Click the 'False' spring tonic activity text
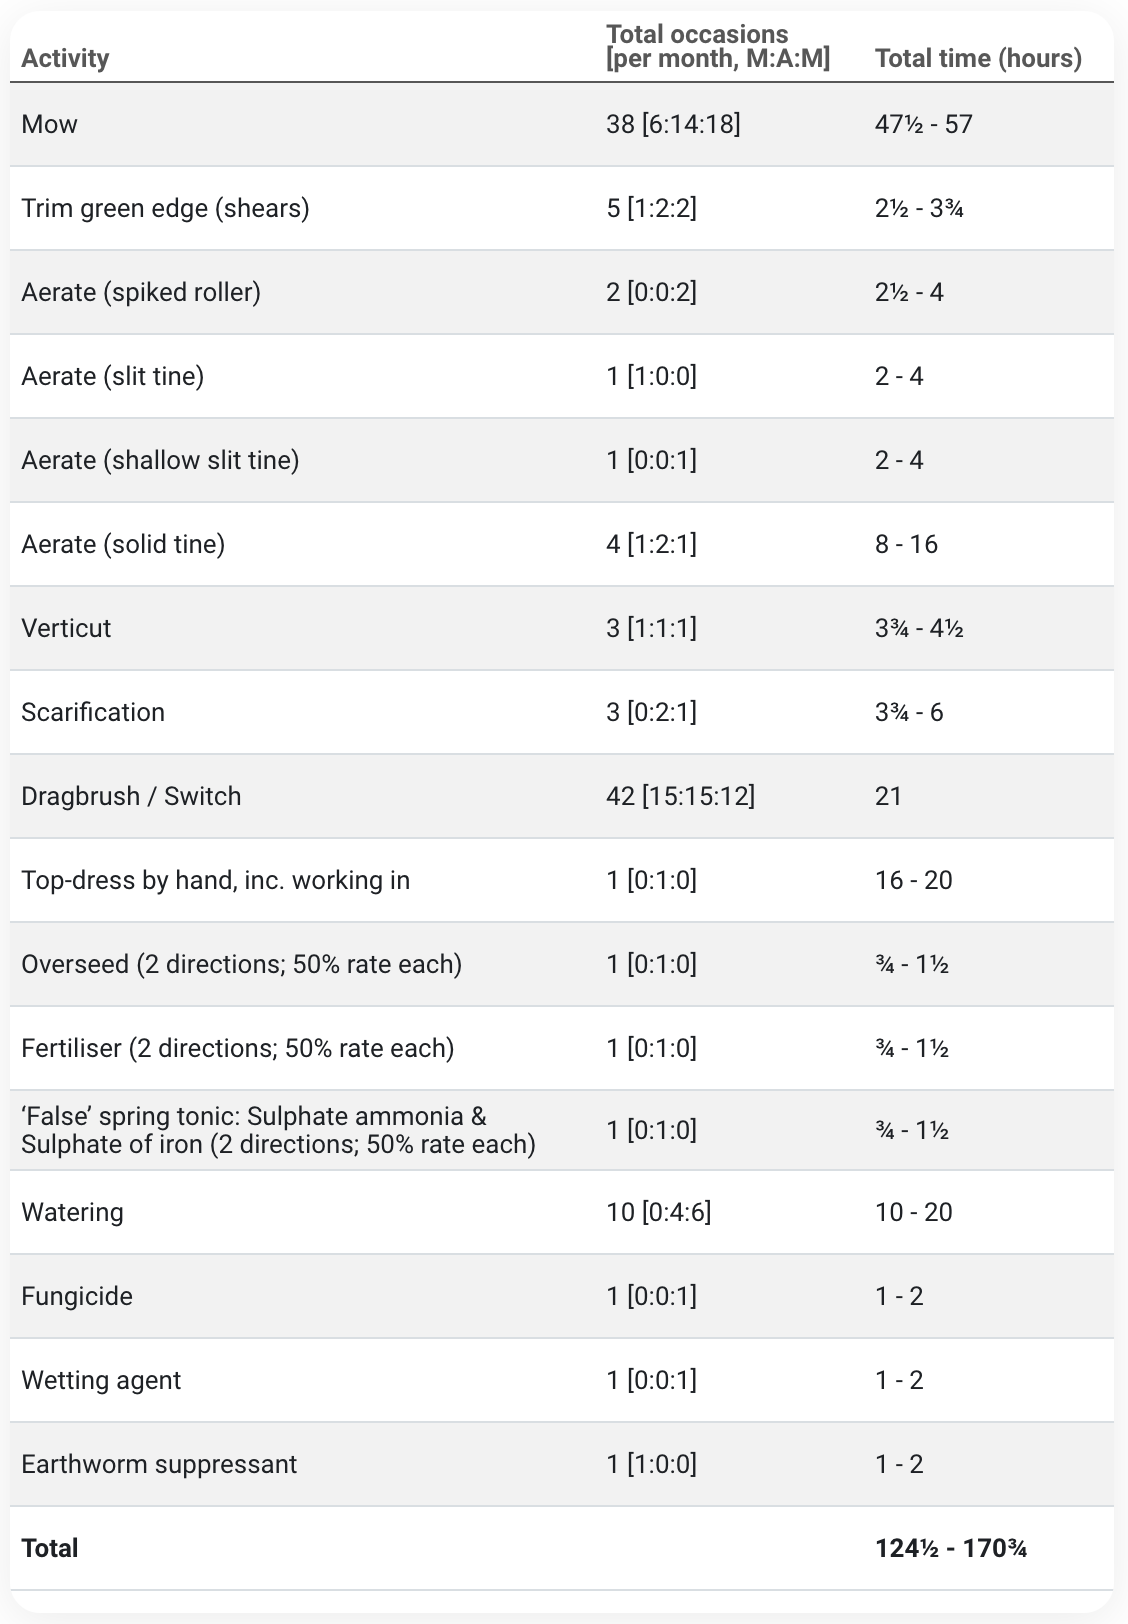The height and width of the screenshot is (1624, 1128). coord(278,1130)
